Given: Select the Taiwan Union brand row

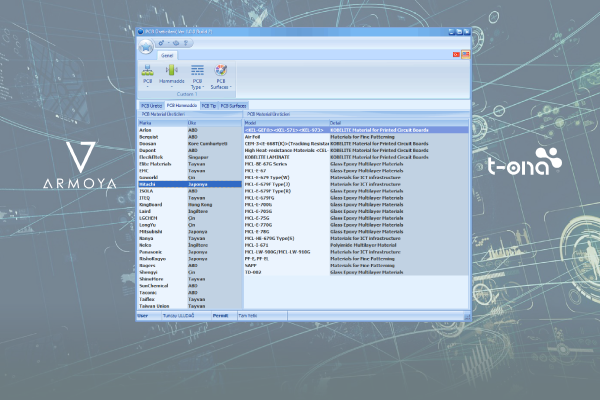Looking at the screenshot, I should [x=190, y=306].
